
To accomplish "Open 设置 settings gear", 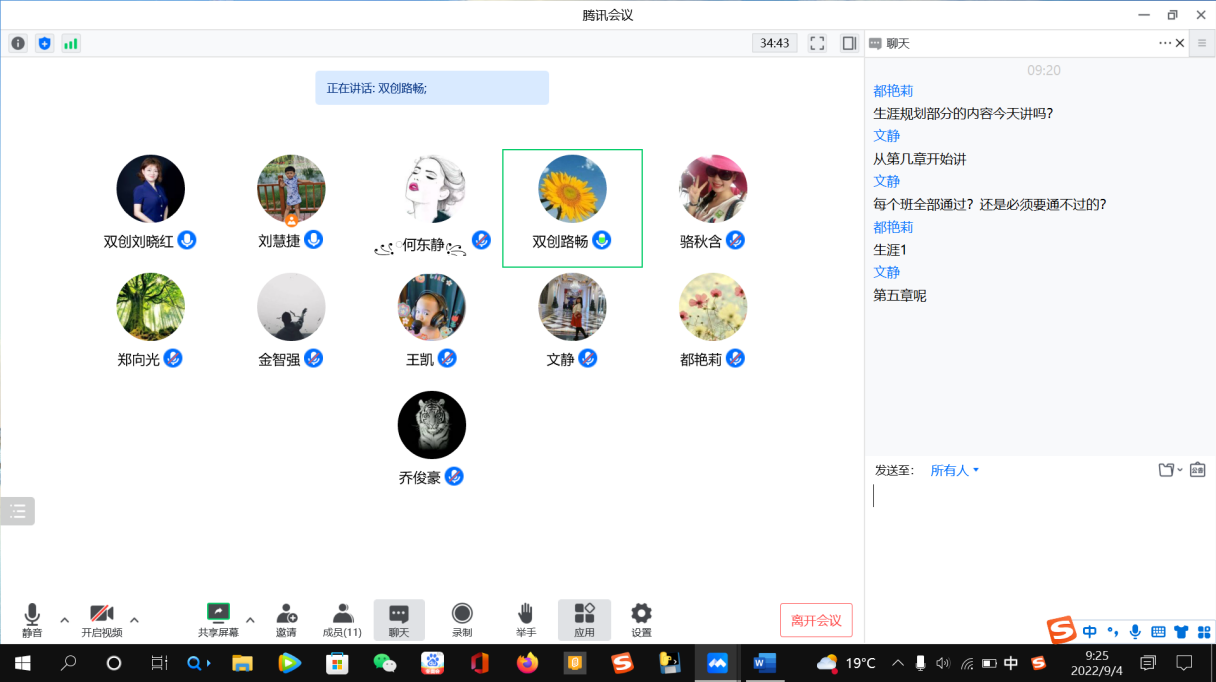I will [x=641, y=620].
